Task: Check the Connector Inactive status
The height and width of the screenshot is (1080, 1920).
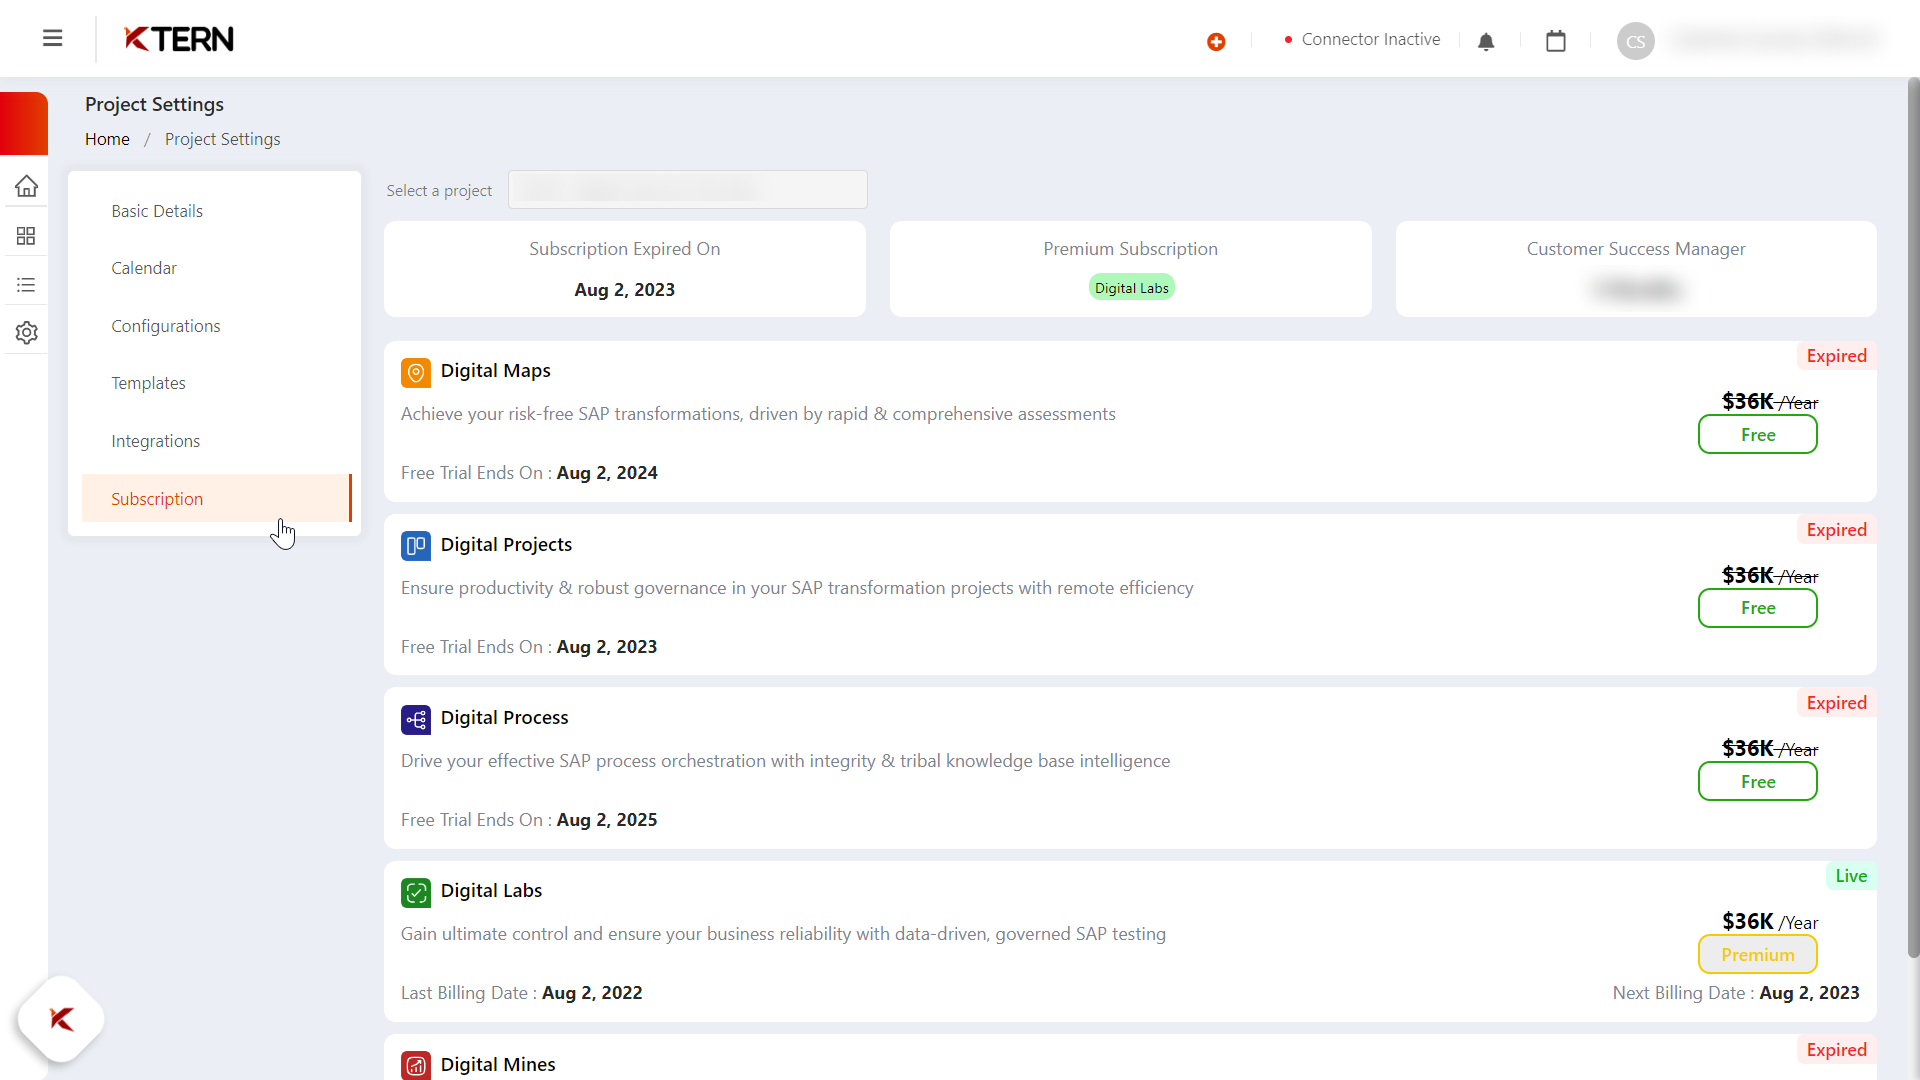Action: [1362, 39]
